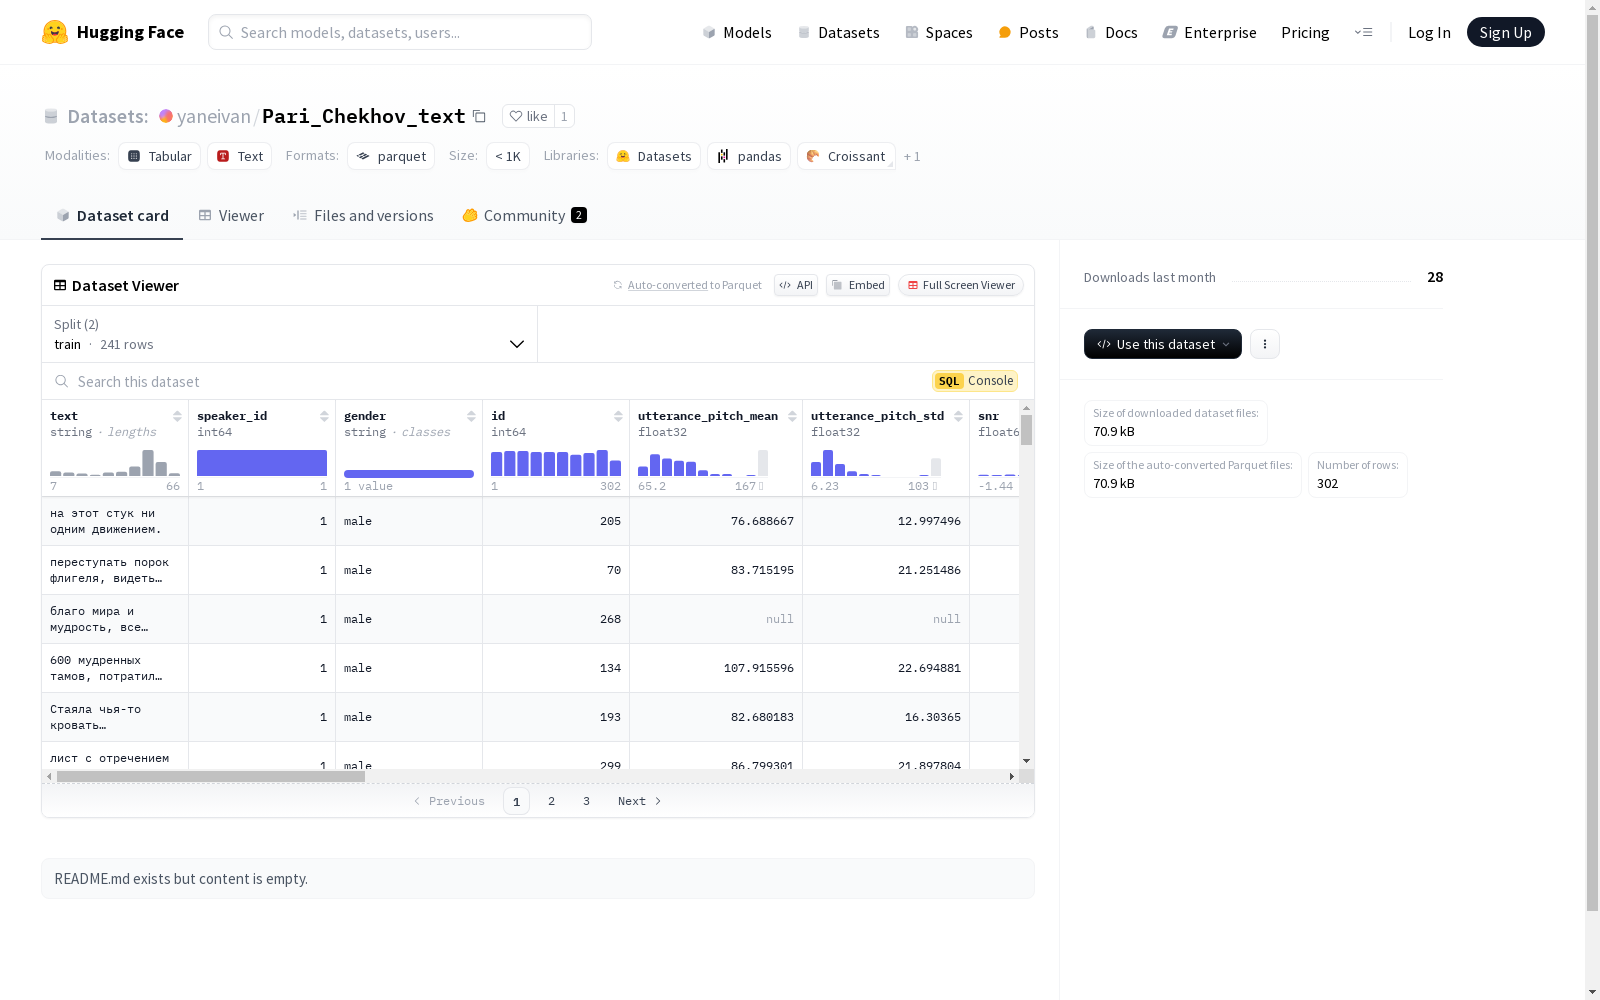Switch to the Viewer tab

231,216
